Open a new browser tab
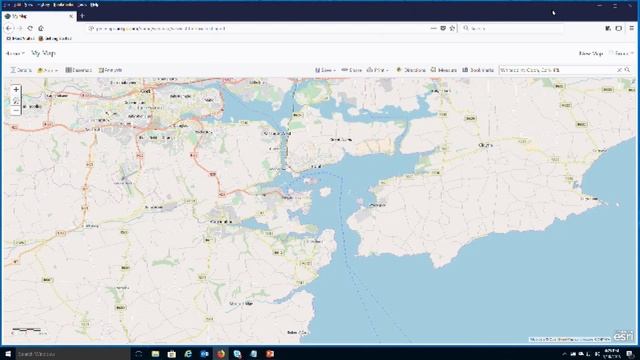 (82, 16)
